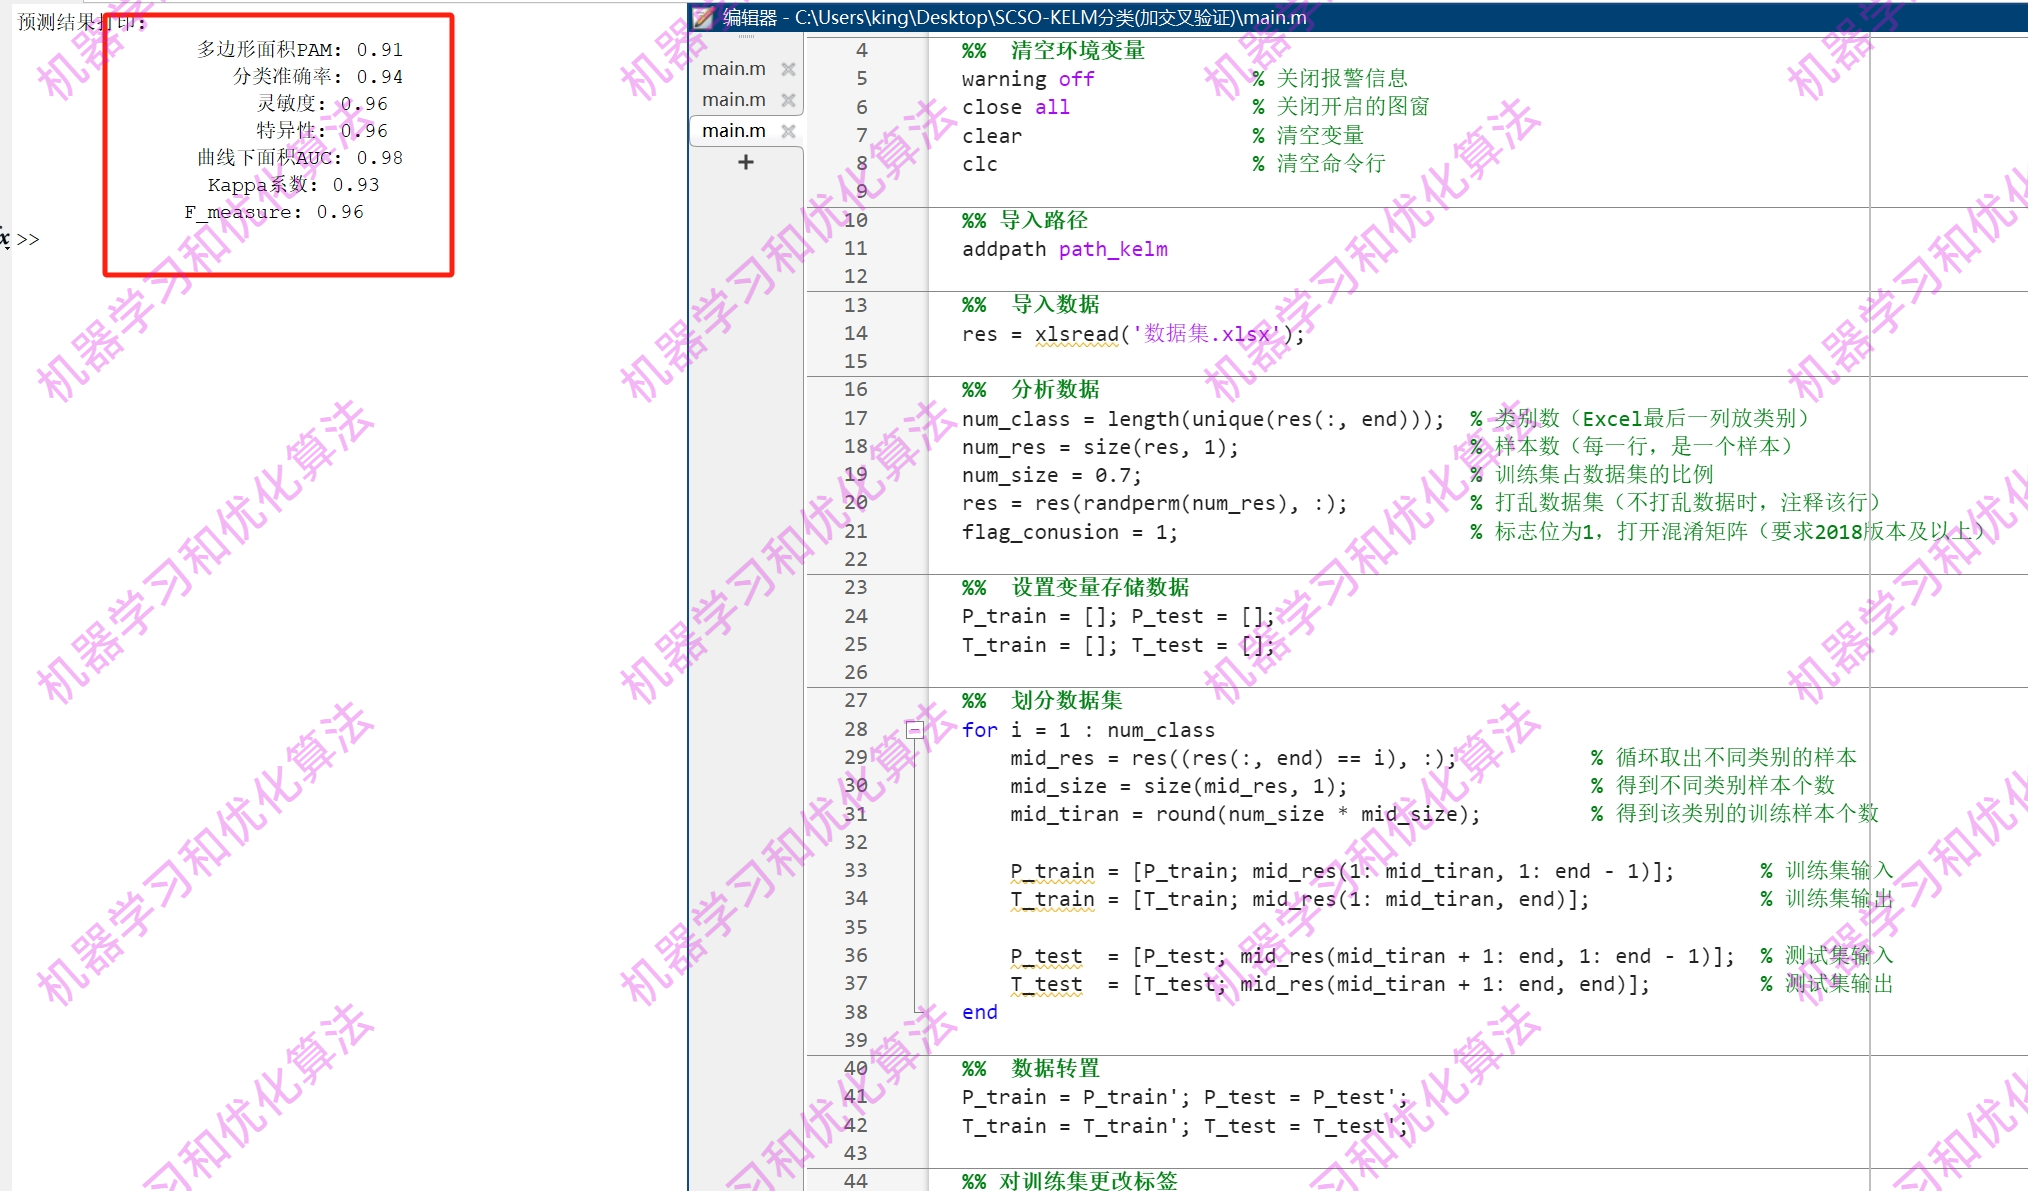Switch to the topmost main.m tab

733,69
